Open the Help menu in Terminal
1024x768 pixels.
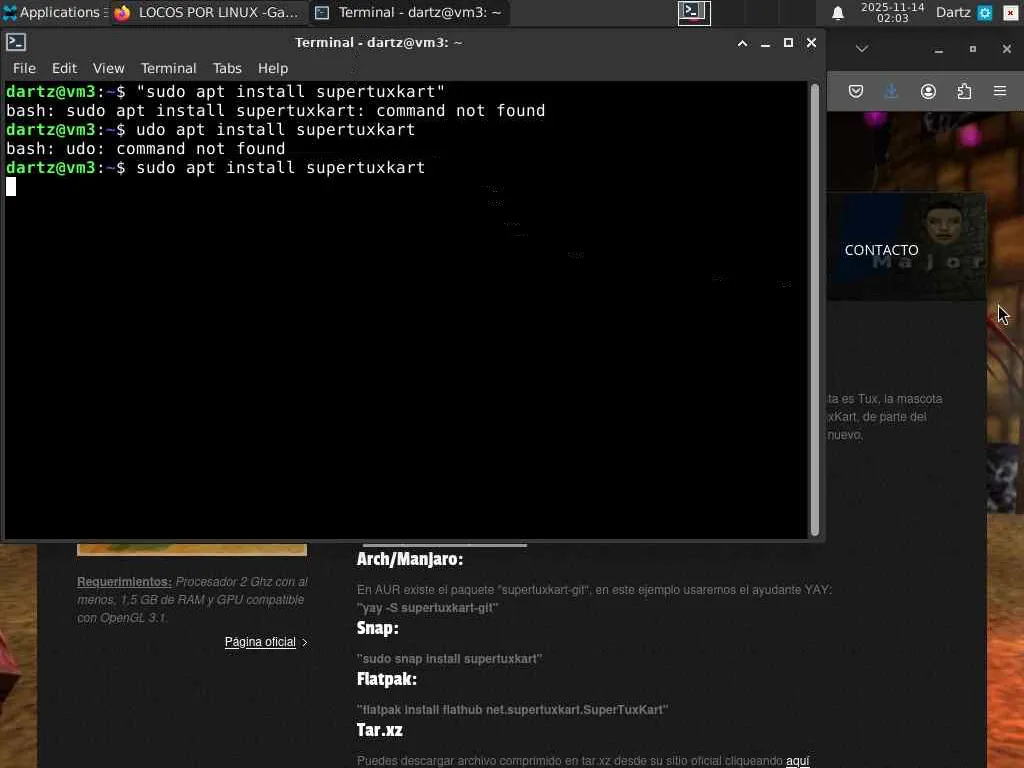coord(273,68)
